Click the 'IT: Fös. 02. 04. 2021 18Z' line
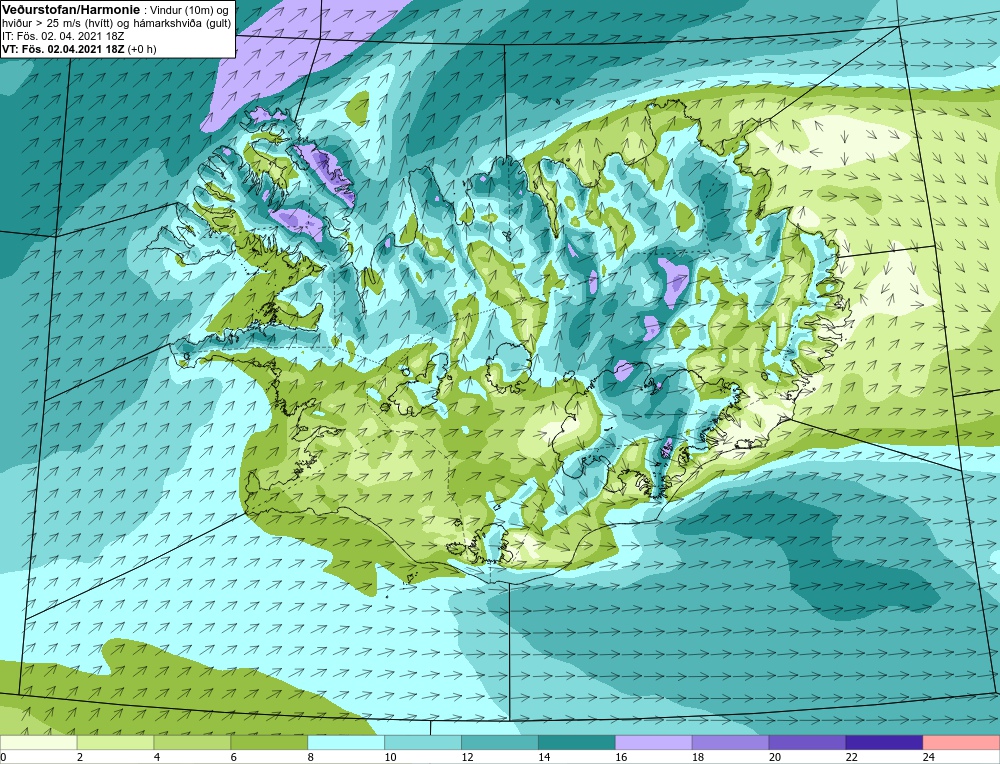This screenshot has height=764, width=1000. click(x=63, y=36)
